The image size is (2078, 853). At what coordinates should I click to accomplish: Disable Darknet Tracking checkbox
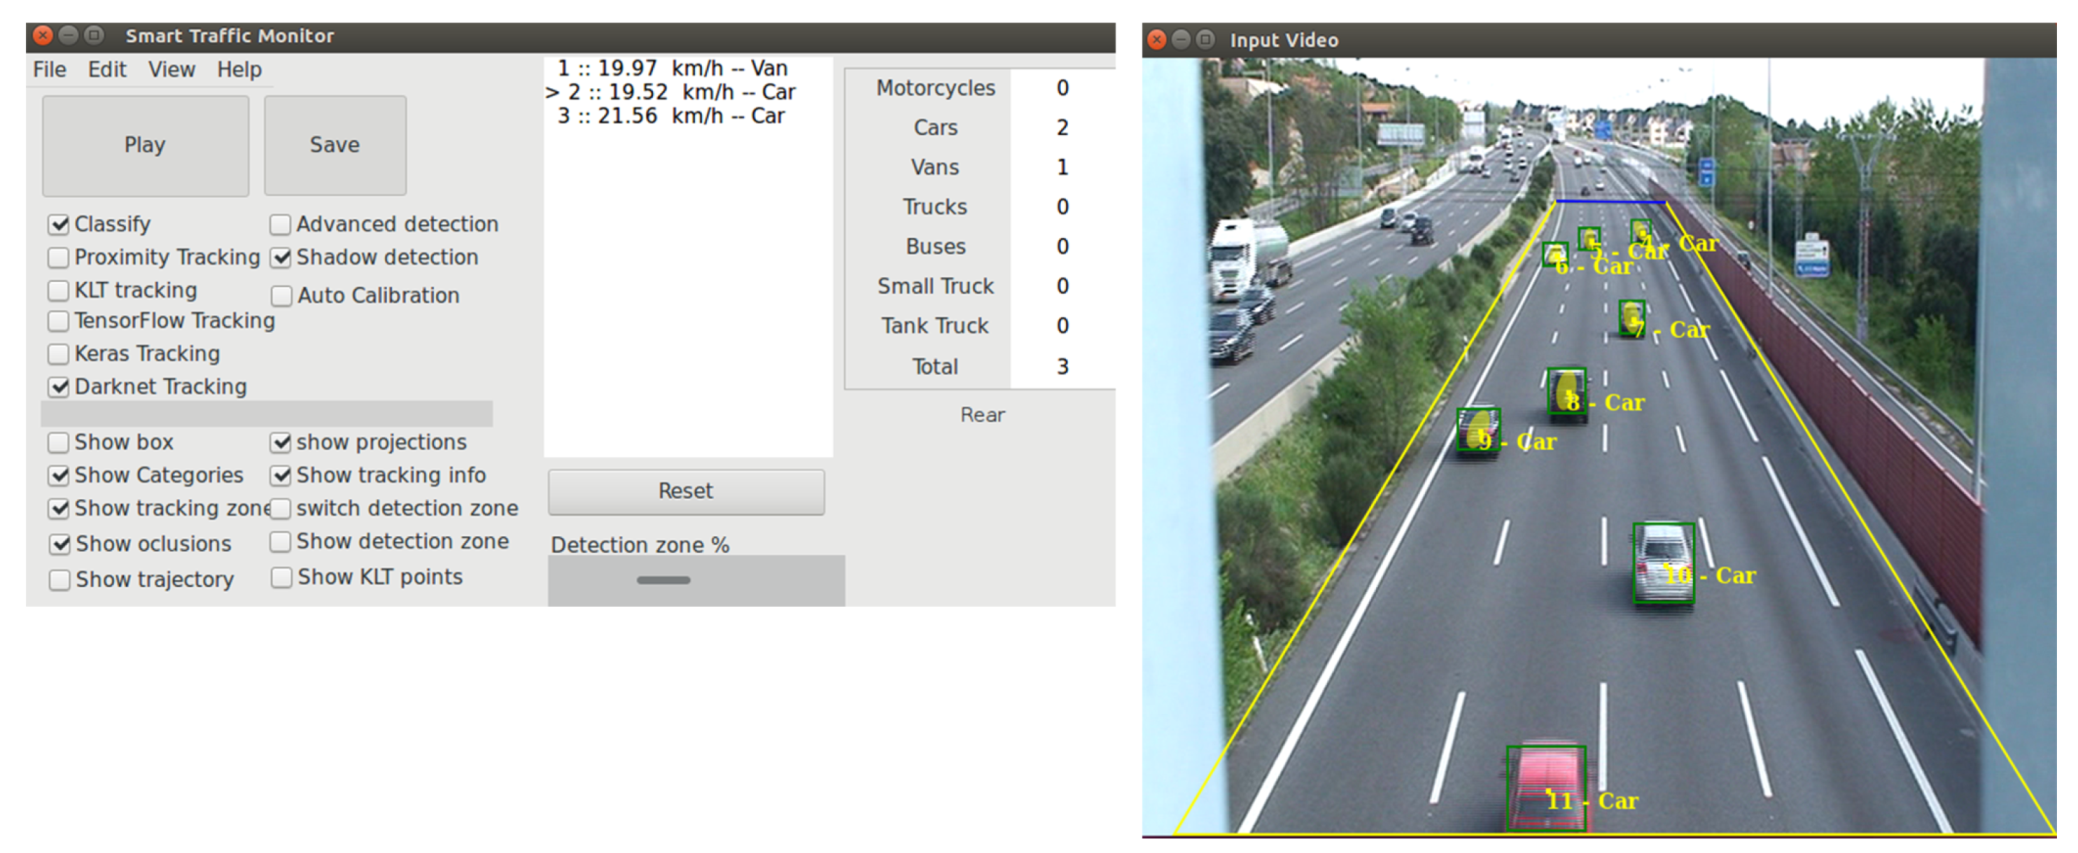[x=59, y=387]
